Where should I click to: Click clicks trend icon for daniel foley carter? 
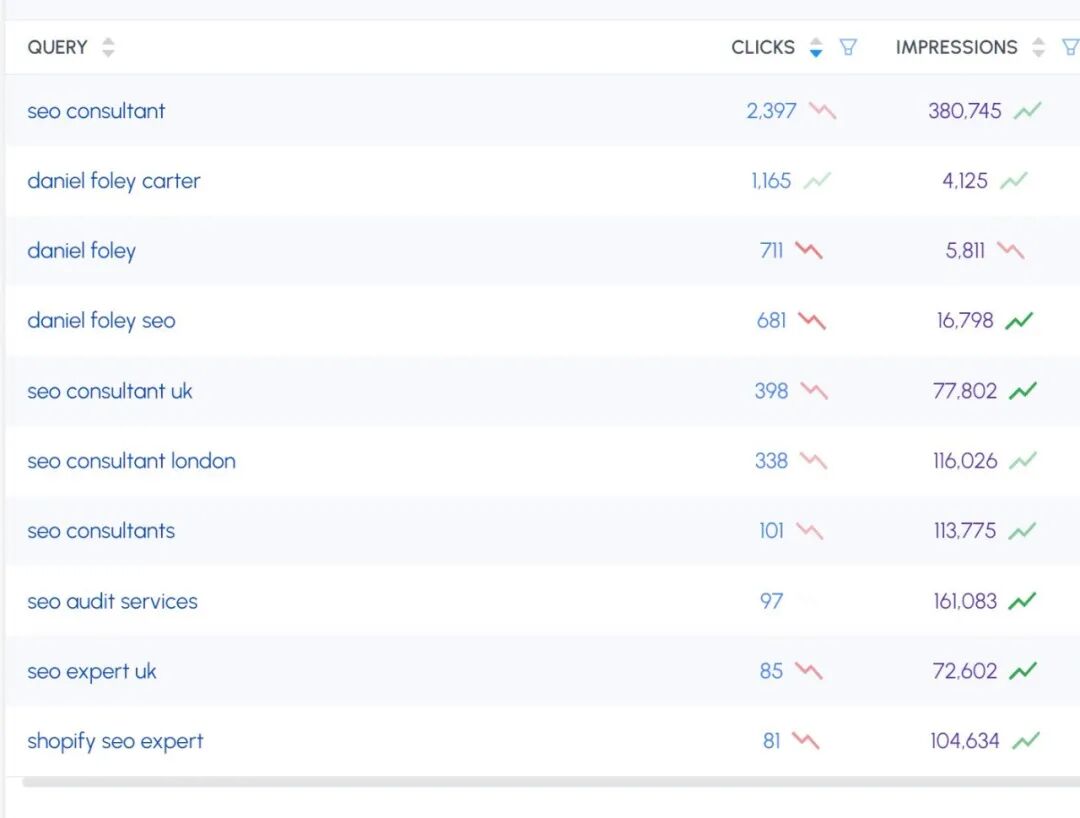tap(817, 181)
